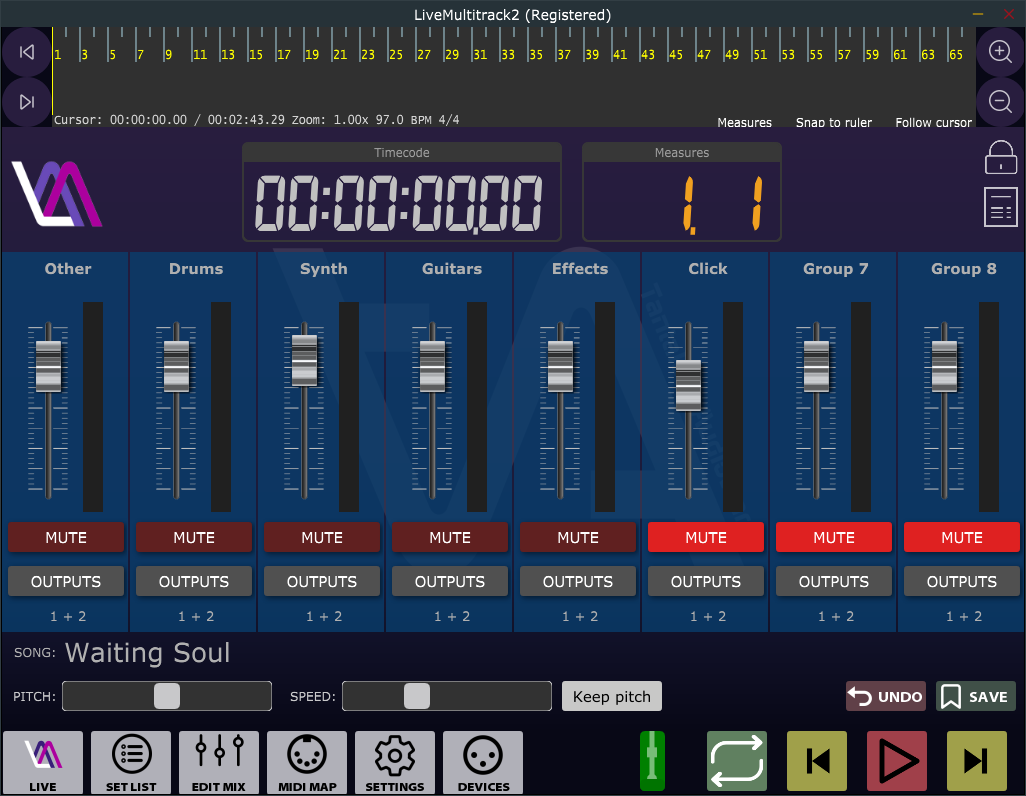Viewport: 1026px width, 796px height.
Task: Click the Drums group name label
Action: tap(196, 268)
